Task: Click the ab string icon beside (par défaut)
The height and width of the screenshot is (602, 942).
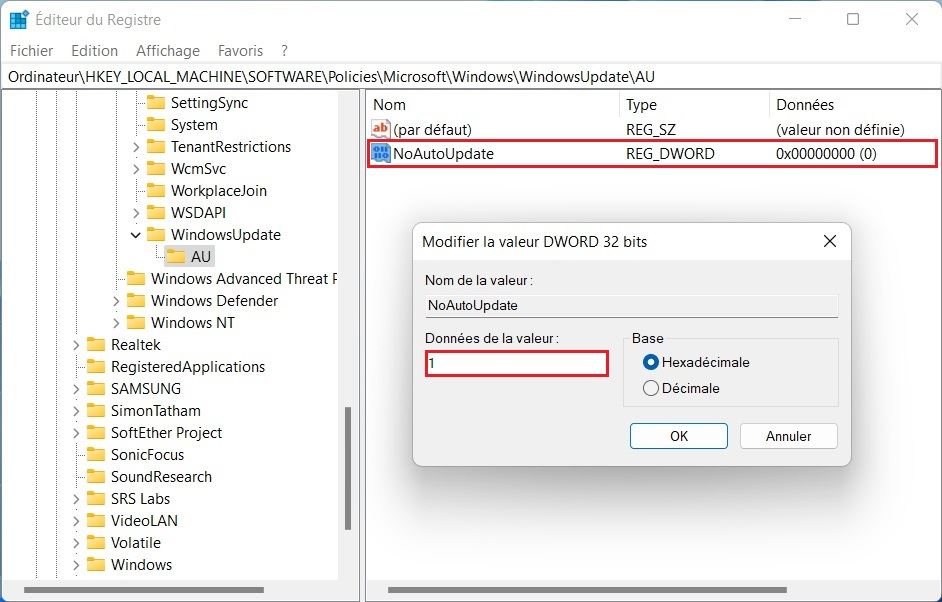Action: click(x=380, y=129)
